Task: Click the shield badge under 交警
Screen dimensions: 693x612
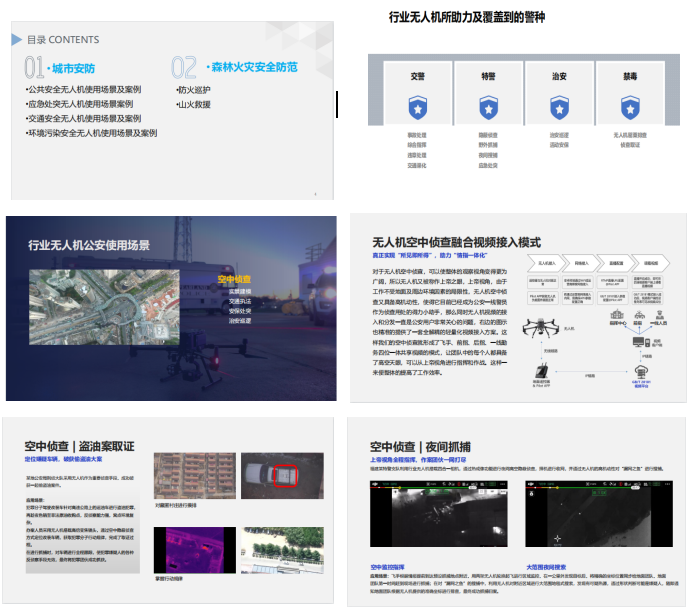Action: point(417,106)
